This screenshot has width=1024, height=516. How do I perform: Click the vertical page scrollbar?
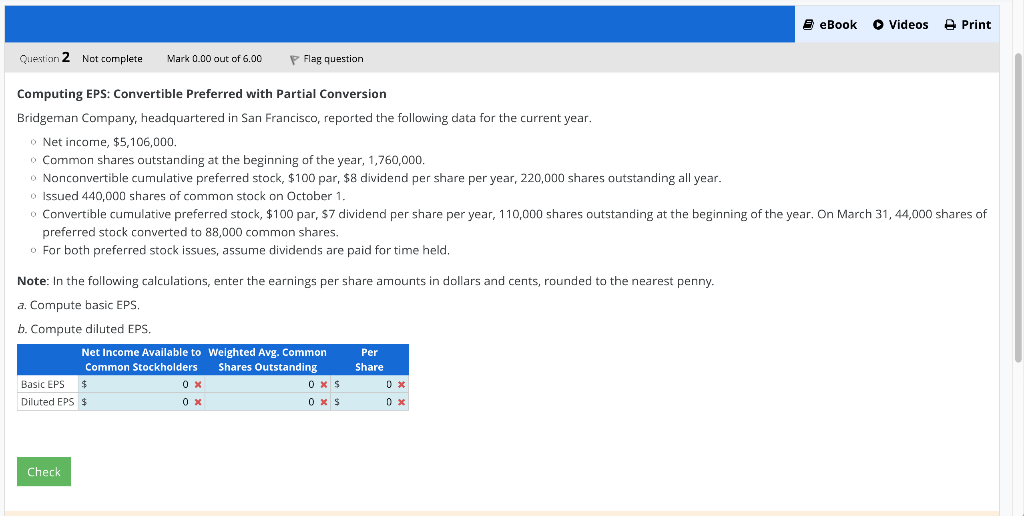pyautogui.click(x=1018, y=209)
